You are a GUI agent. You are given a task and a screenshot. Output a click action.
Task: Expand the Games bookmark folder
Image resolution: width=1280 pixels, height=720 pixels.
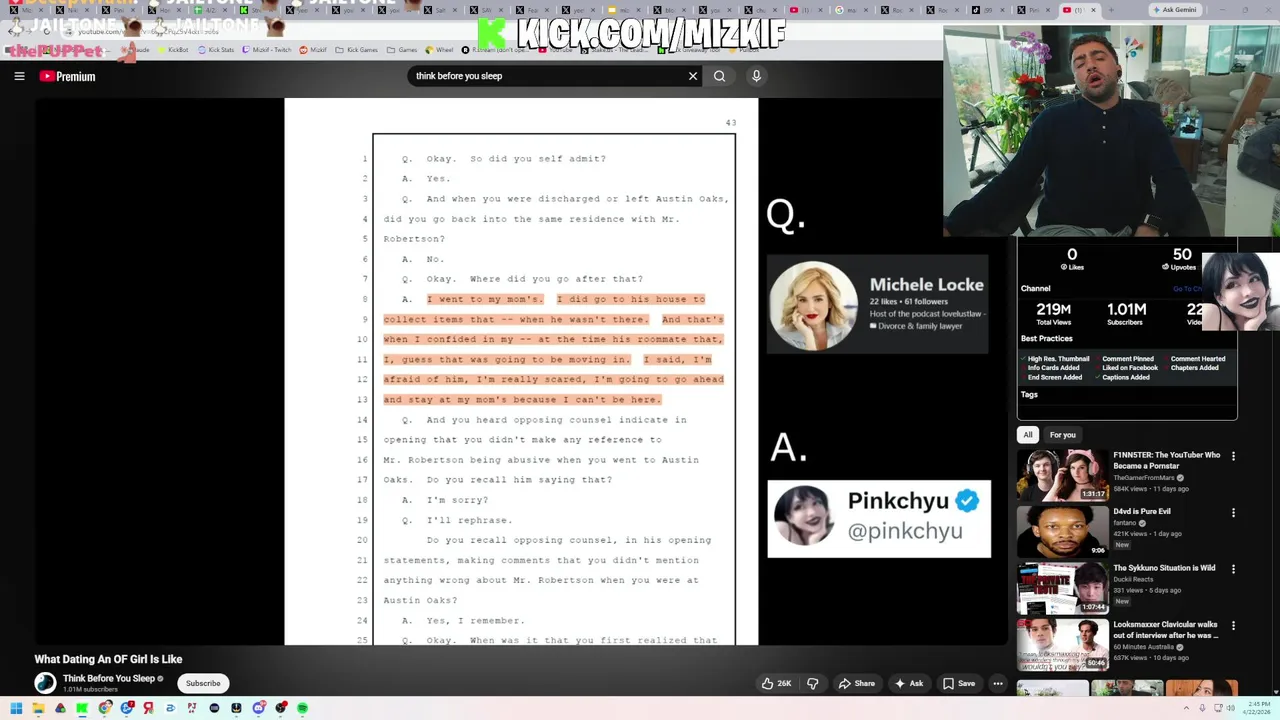403,50
